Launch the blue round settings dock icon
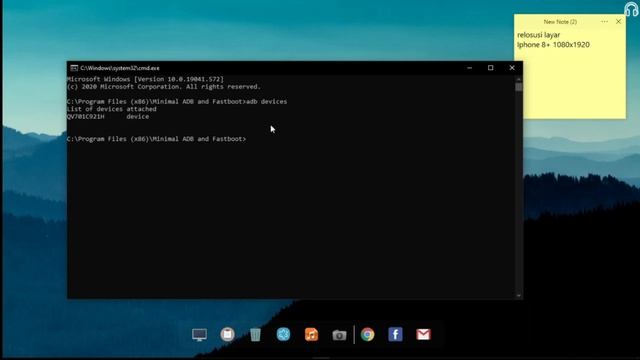 (x=283, y=334)
